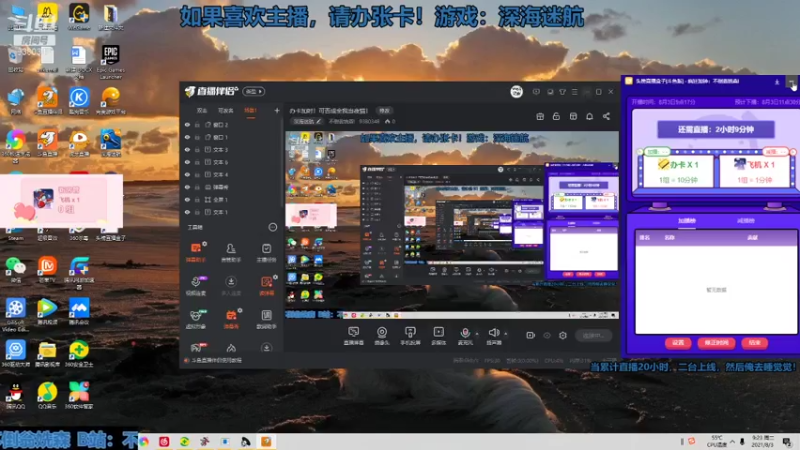Switch to the second scene tab
Viewport: 800px width, 450px height.
pos(226,110)
